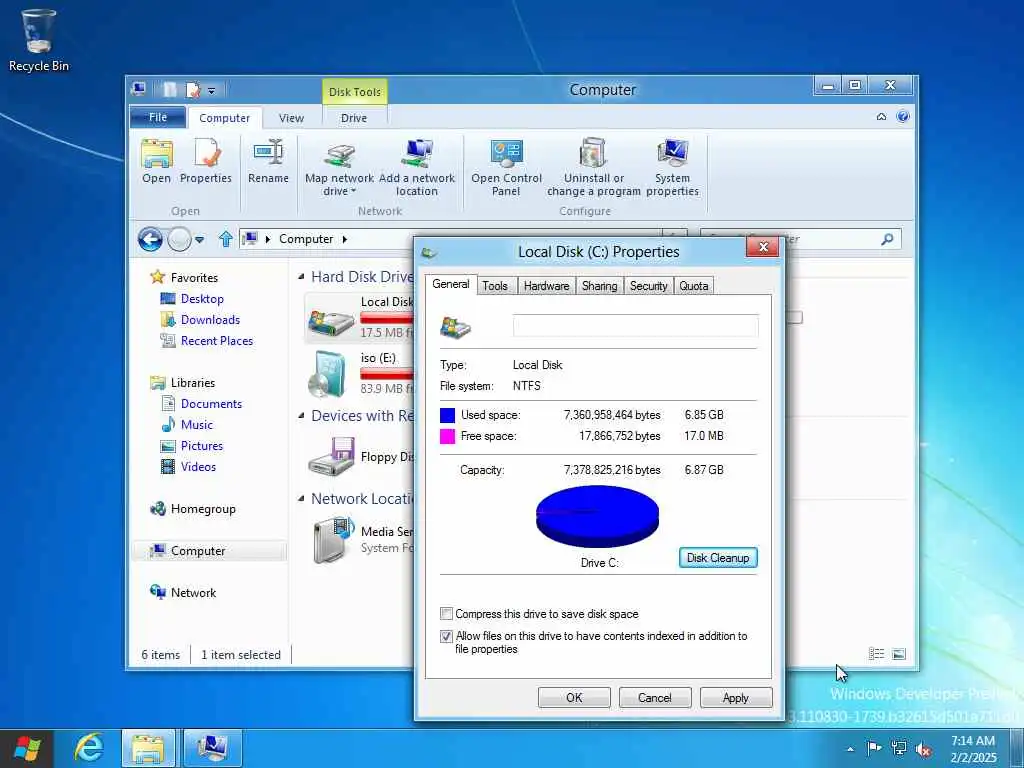1024x768 pixels.
Task: Click the Action Center flag tray icon
Action: (x=874, y=748)
